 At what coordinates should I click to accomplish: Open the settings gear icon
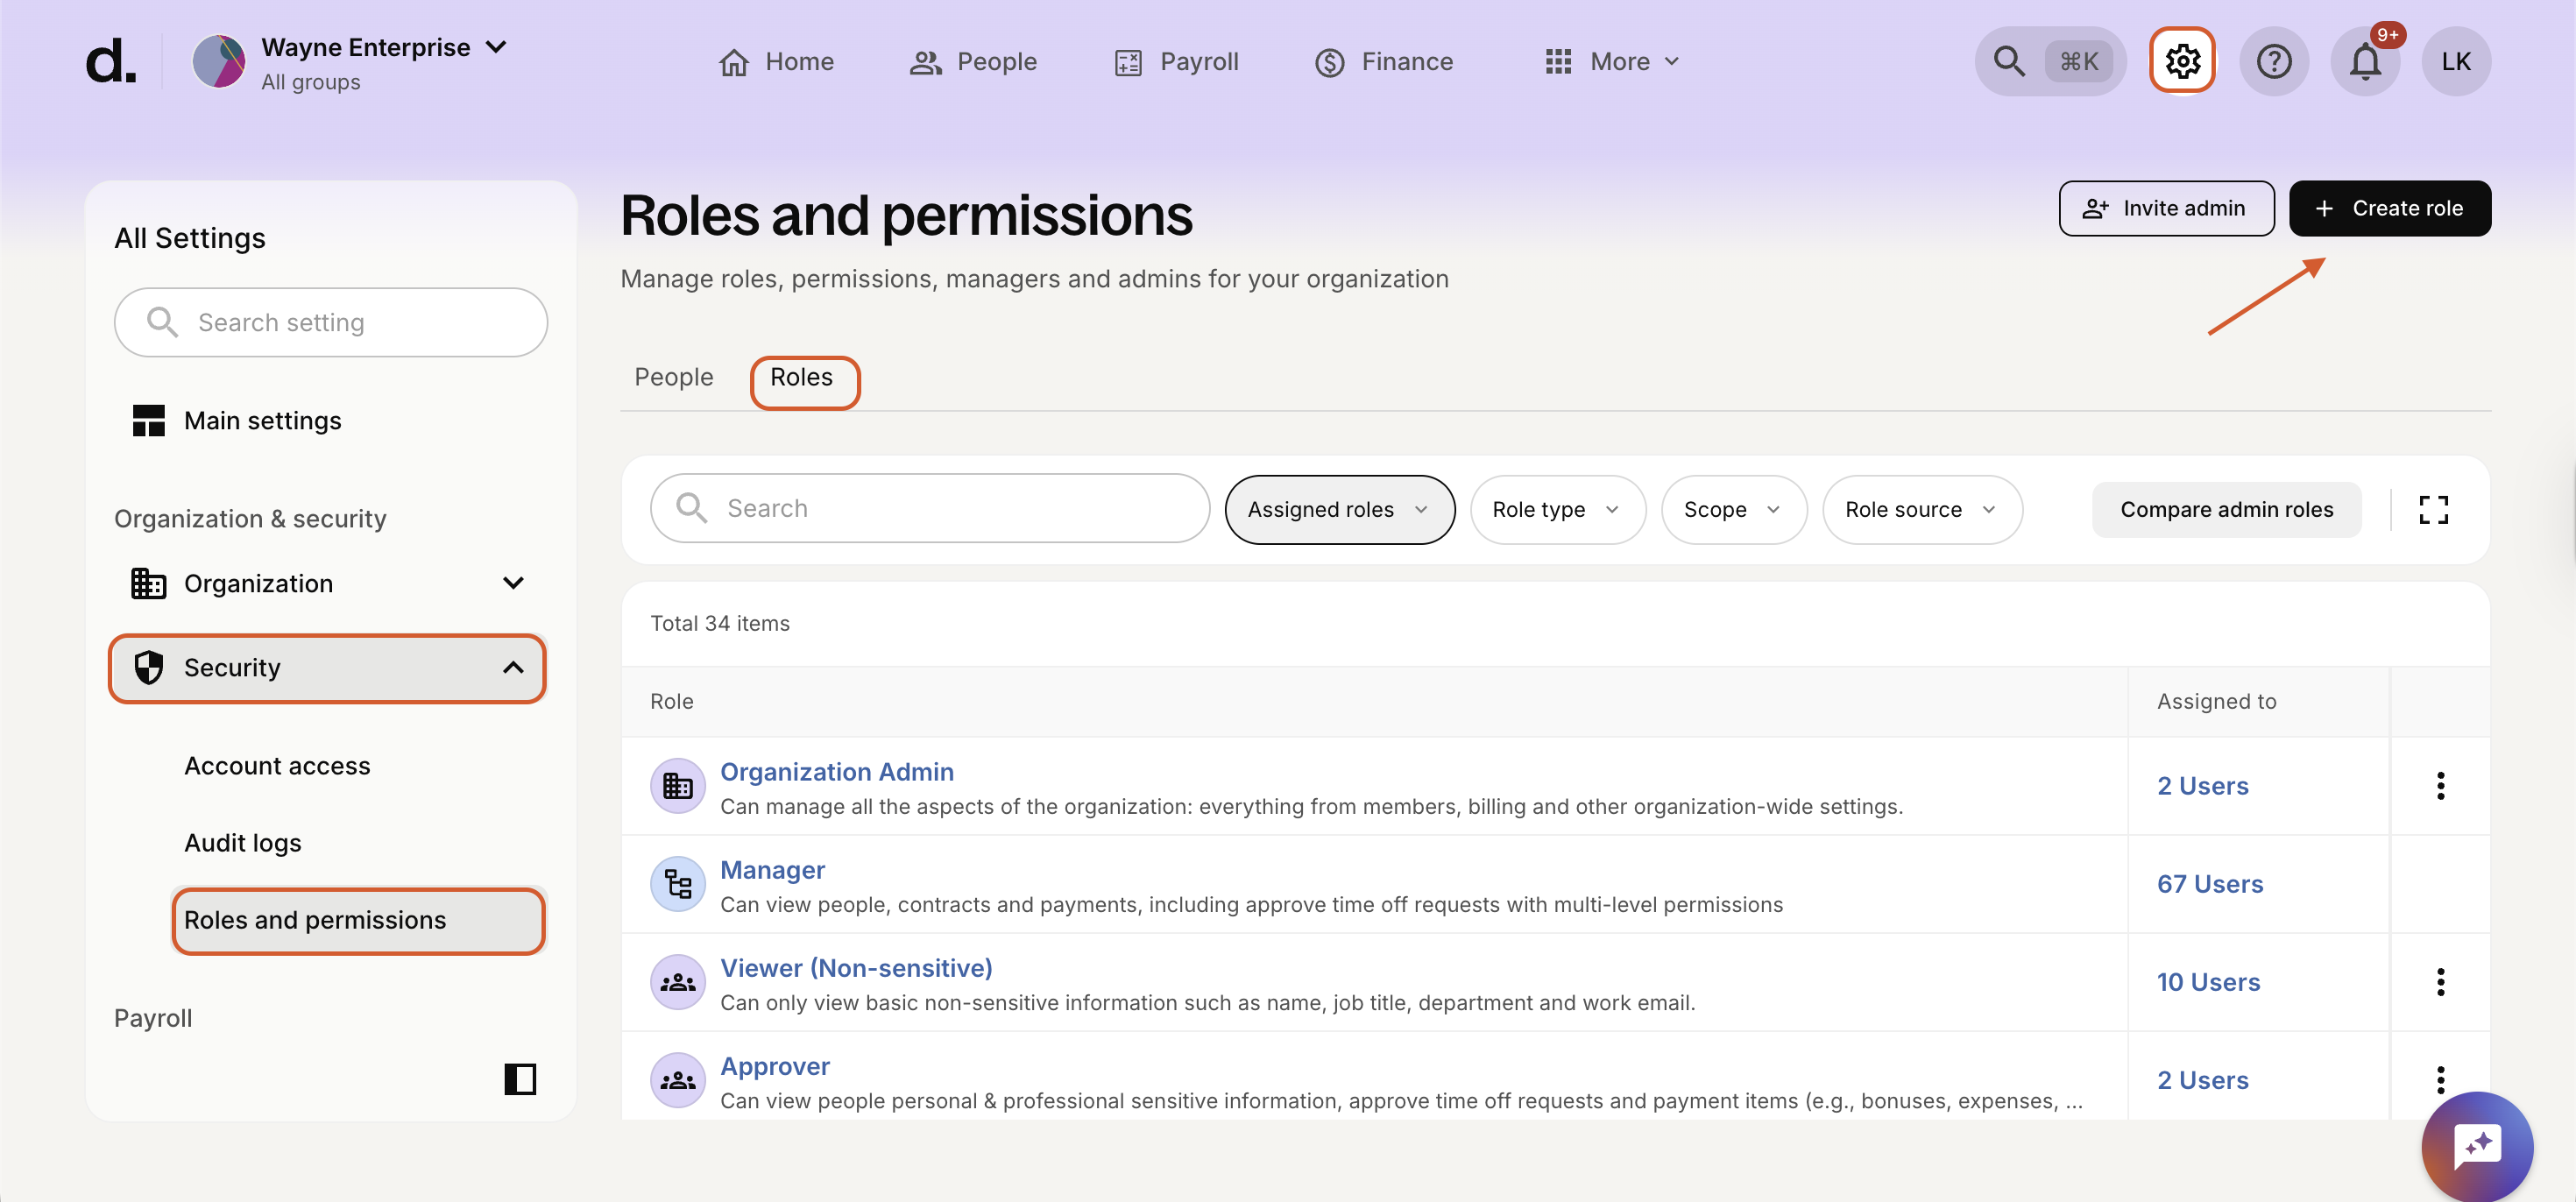(x=2182, y=61)
